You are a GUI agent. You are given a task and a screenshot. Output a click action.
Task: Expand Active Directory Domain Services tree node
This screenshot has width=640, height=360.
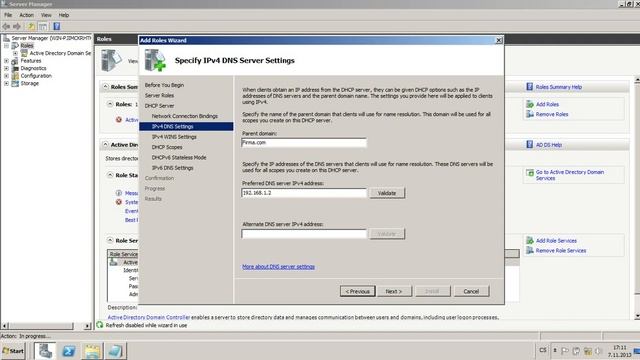point(15,53)
